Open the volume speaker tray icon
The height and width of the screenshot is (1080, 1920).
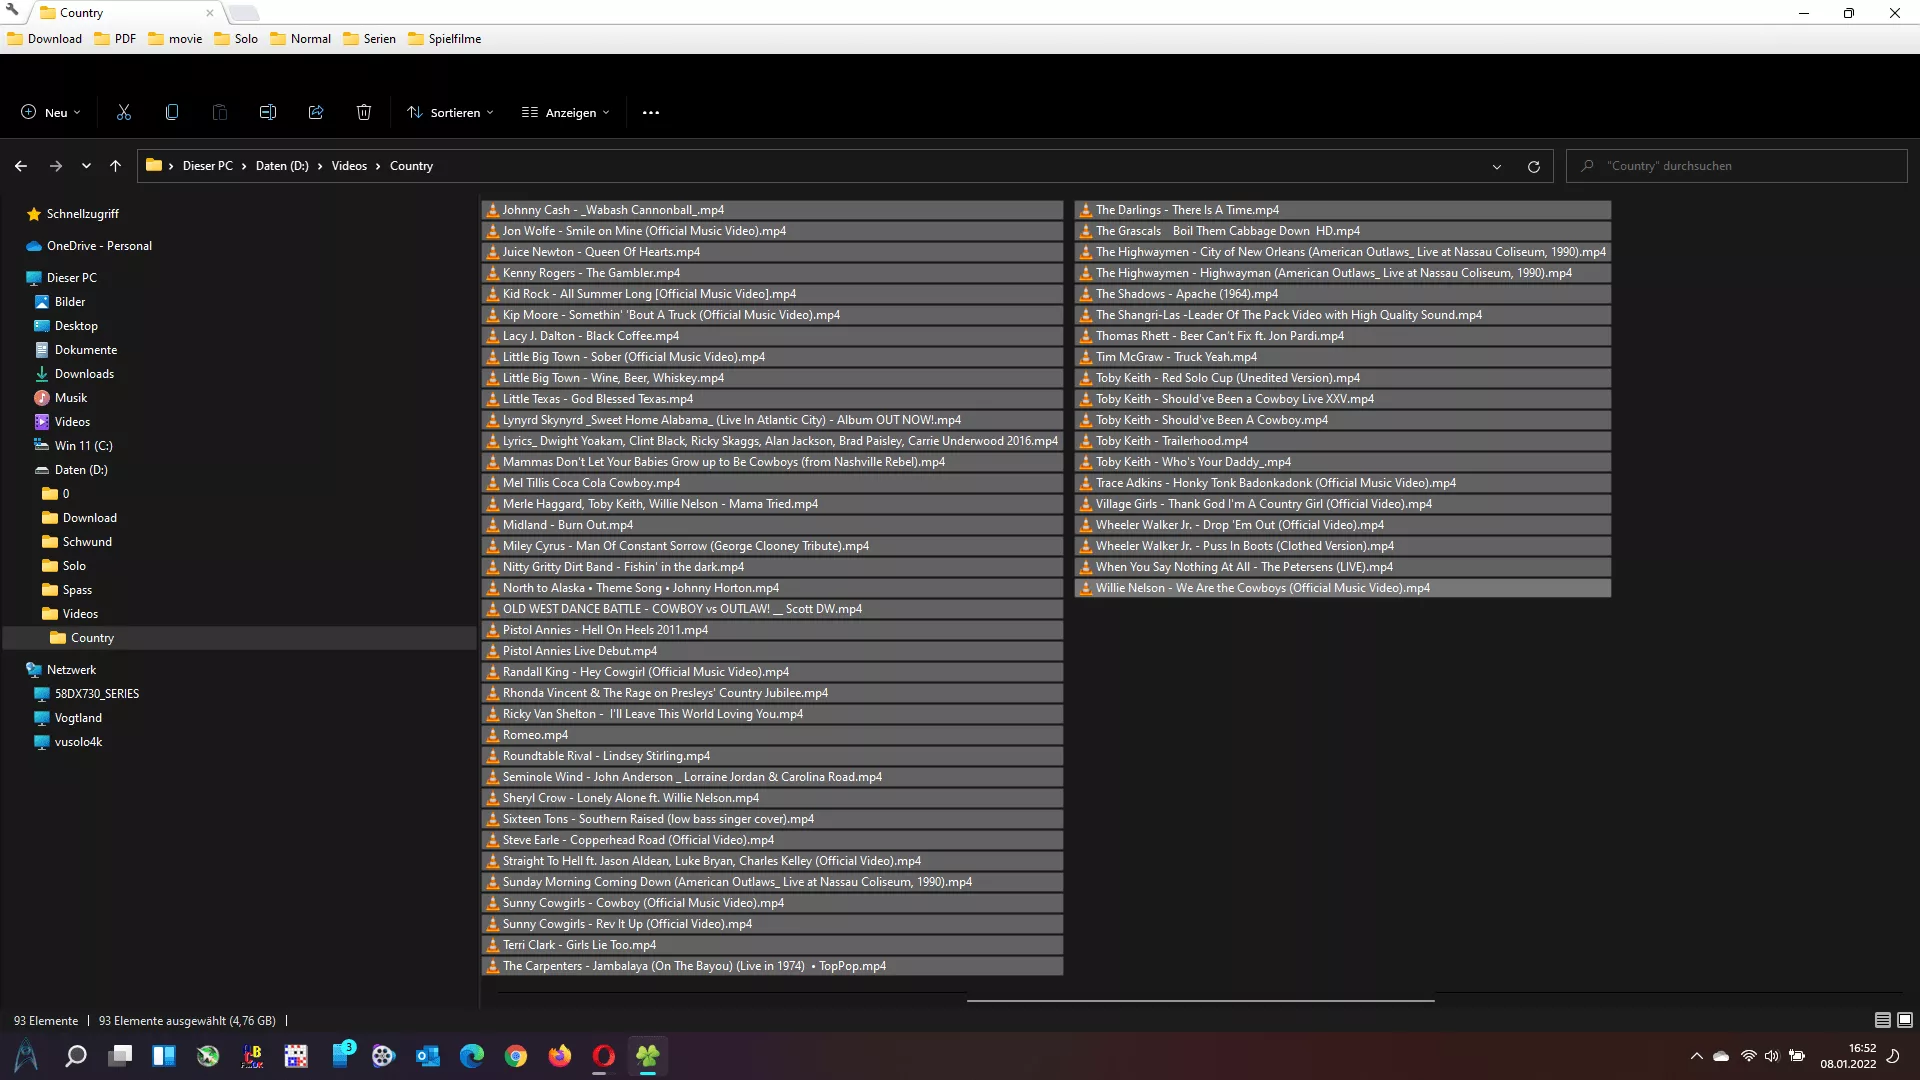(x=1772, y=1056)
